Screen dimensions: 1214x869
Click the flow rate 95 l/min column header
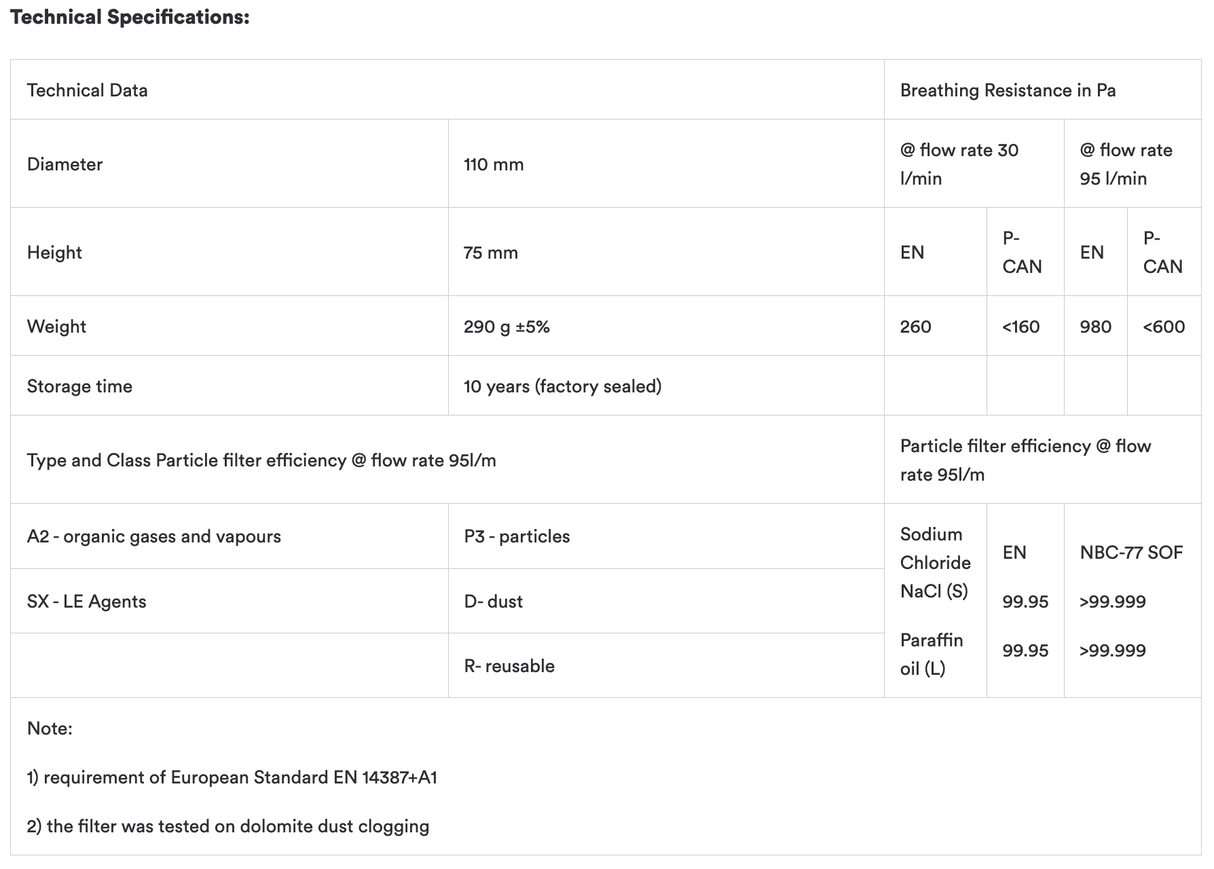pyautogui.click(x=1125, y=164)
